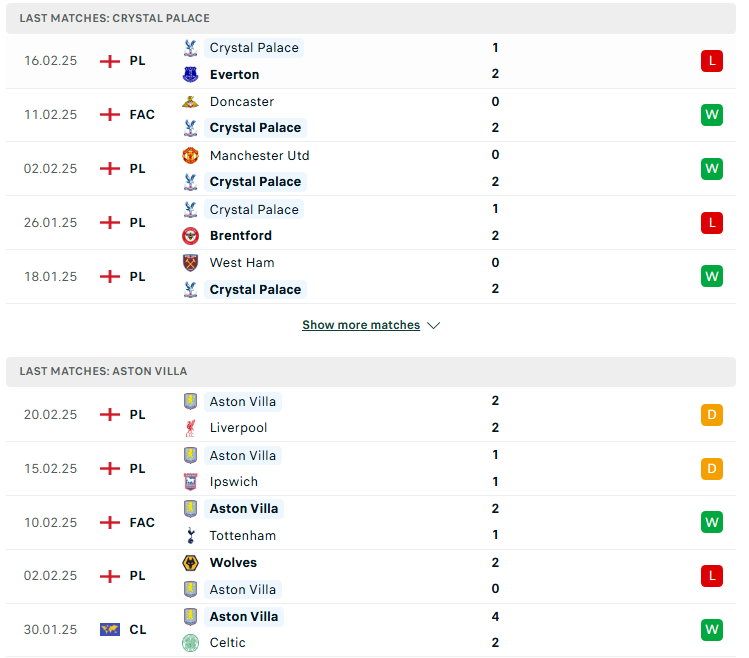The image size is (749, 658).
Task: Open the Last Matches: Crystal Palace header
Action: pyautogui.click(x=371, y=18)
